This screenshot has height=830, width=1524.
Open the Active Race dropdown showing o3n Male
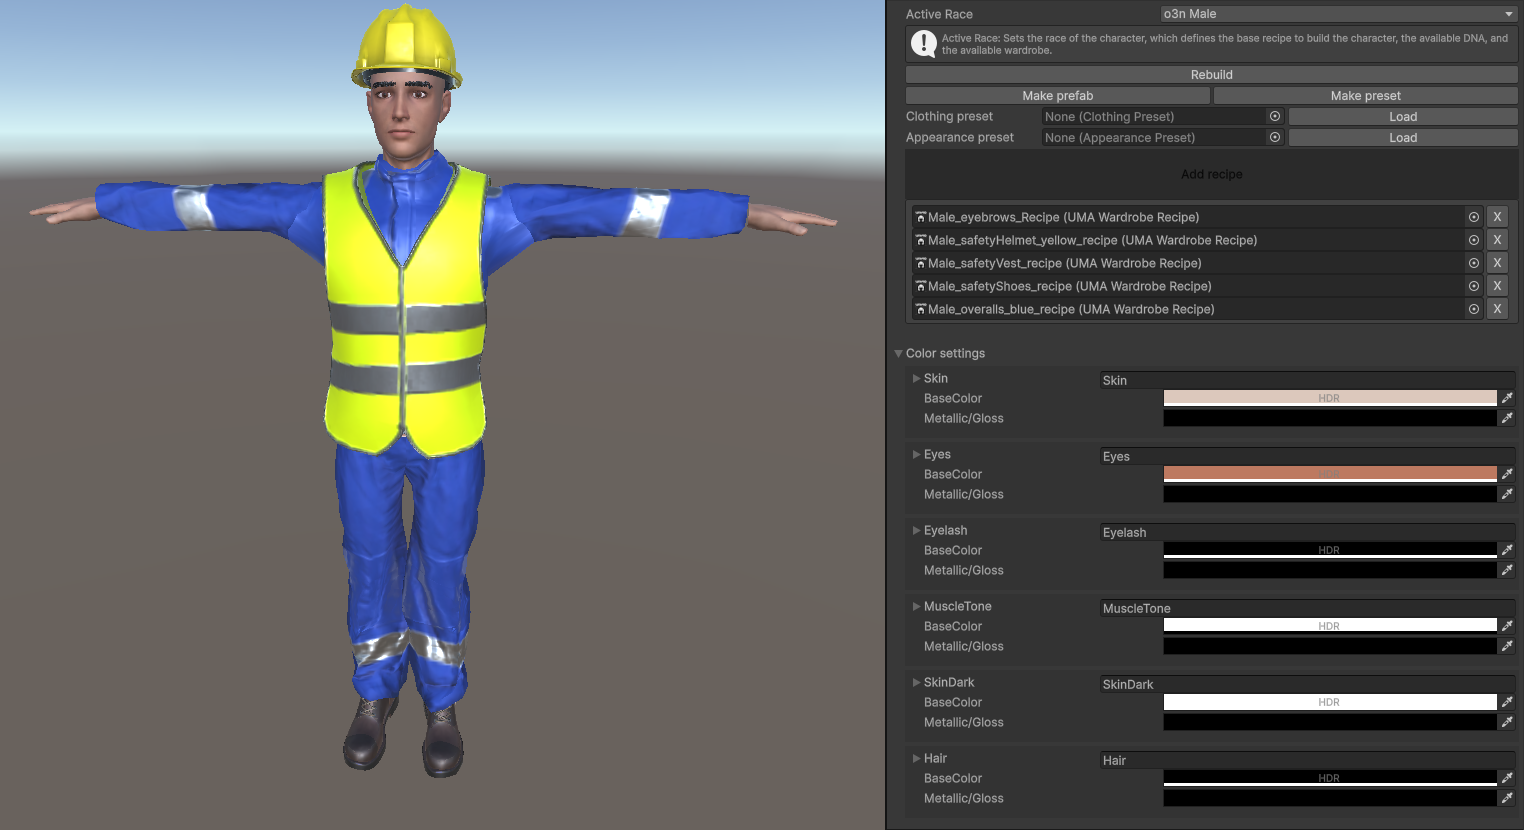pyautogui.click(x=1339, y=14)
